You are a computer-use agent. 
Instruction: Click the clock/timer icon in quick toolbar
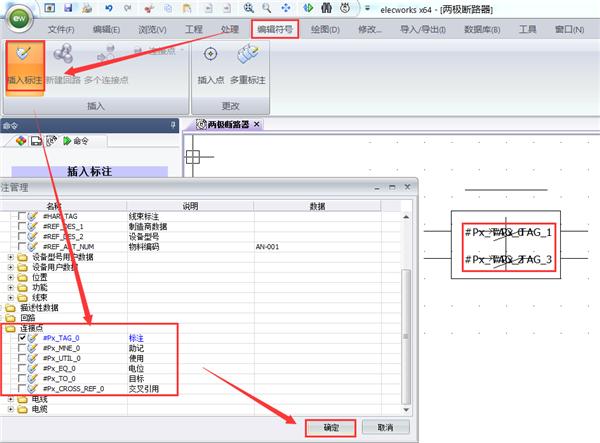[345, 8]
